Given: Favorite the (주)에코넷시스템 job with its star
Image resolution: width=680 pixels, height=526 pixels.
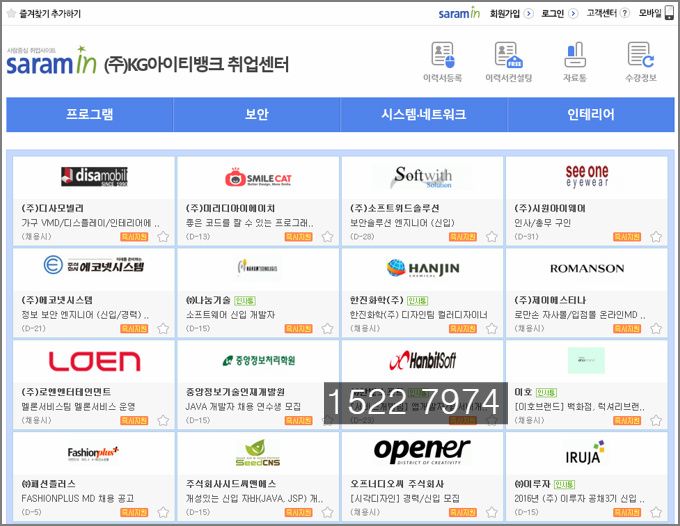Looking at the screenshot, I should click(163, 329).
